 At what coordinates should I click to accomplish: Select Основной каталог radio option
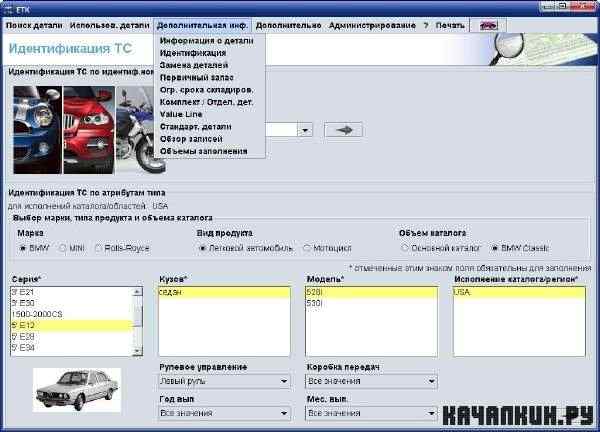click(404, 248)
